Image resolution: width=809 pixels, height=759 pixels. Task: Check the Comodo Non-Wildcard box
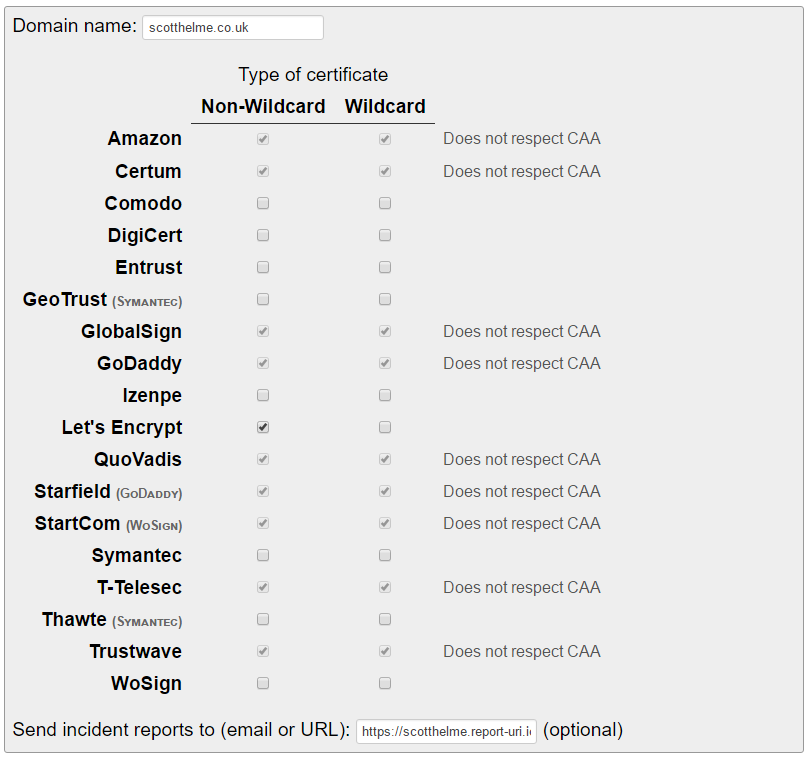point(263,203)
